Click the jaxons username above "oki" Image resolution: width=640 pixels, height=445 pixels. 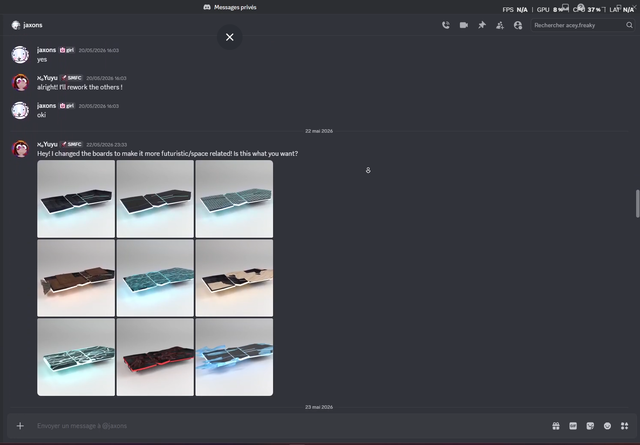point(47,105)
